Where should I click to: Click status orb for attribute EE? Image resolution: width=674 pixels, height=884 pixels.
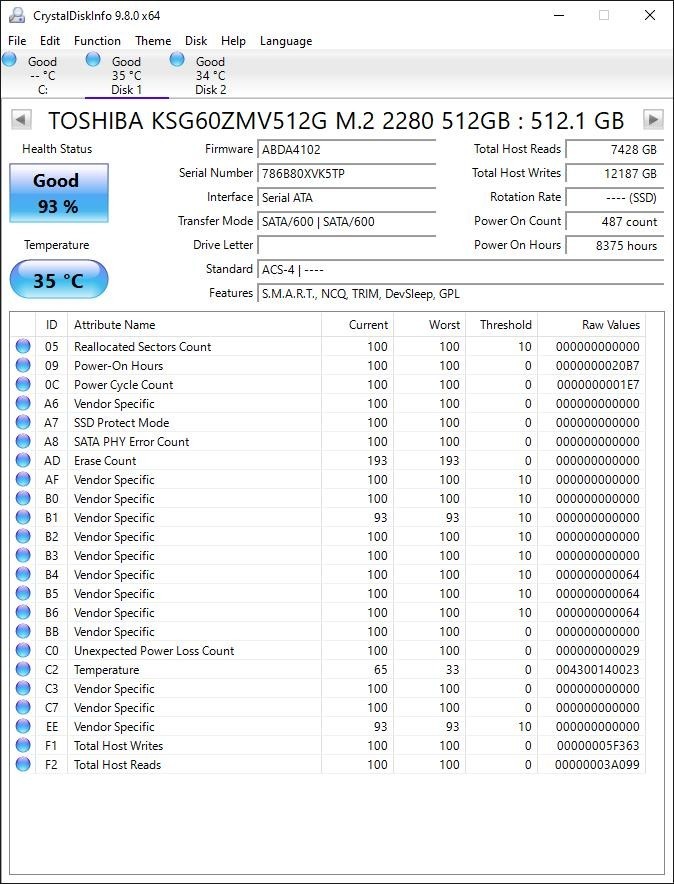pyautogui.click(x=23, y=727)
